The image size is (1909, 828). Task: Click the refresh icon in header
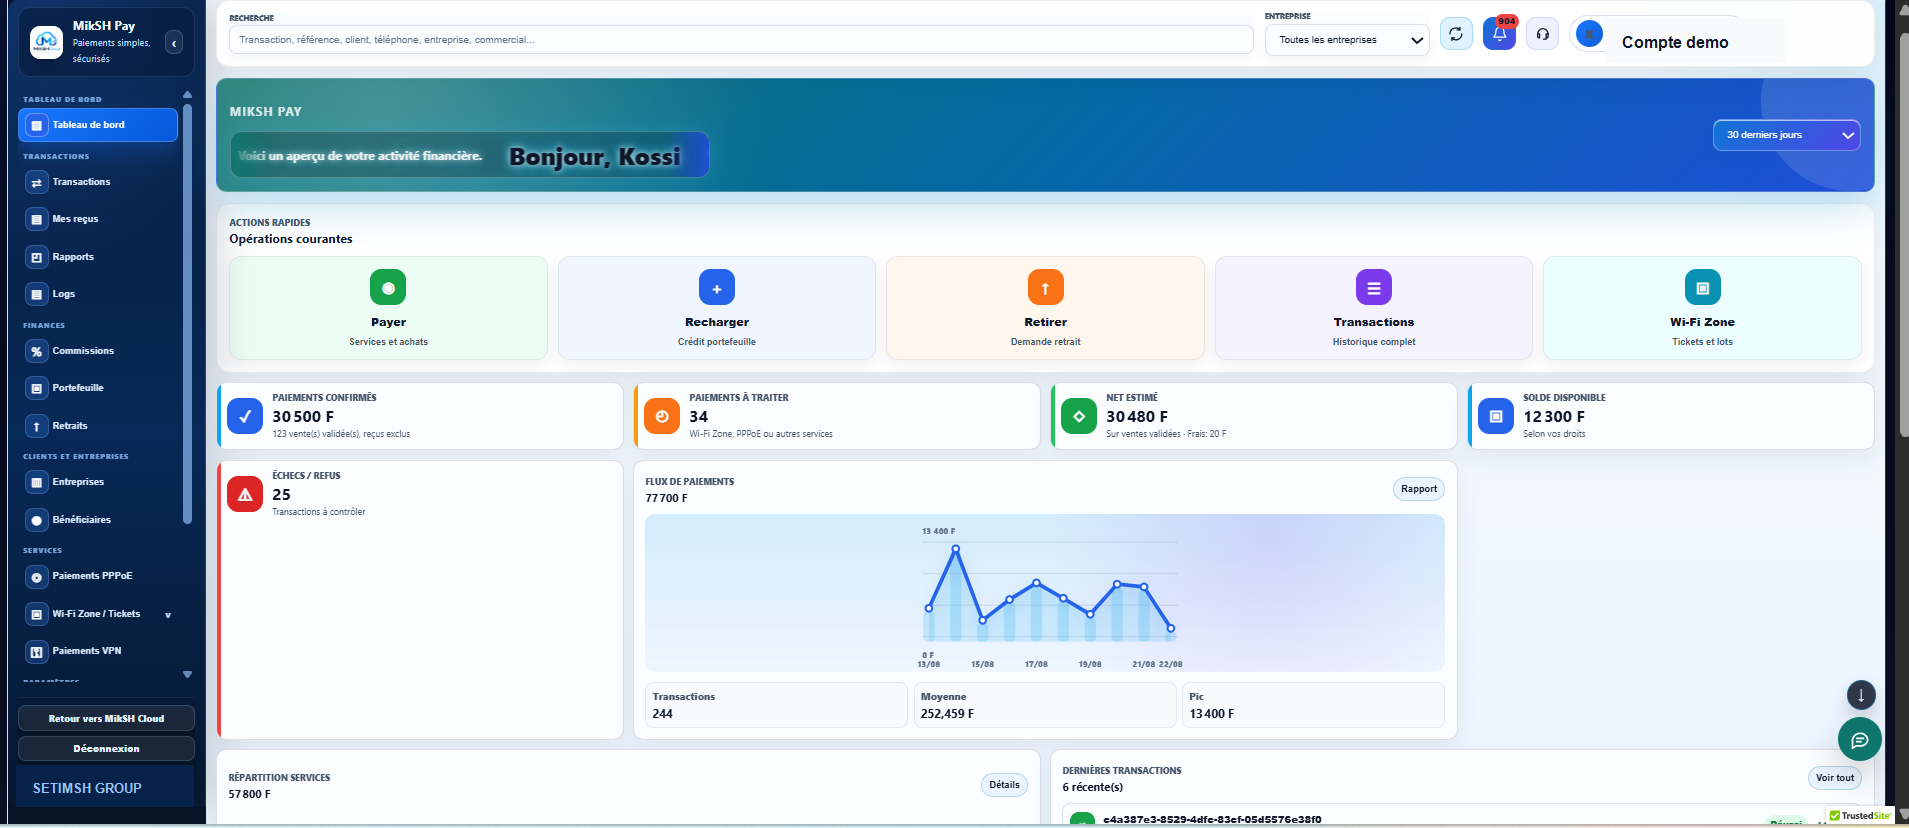tap(1456, 34)
